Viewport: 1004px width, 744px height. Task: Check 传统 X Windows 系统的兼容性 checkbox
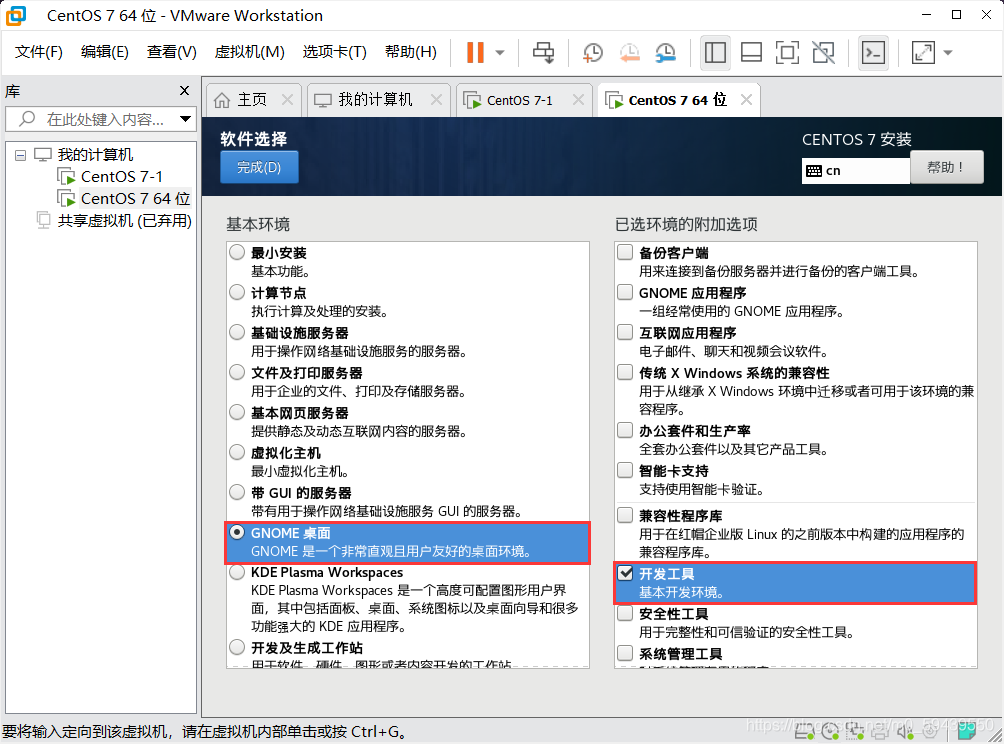click(x=625, y=372)
